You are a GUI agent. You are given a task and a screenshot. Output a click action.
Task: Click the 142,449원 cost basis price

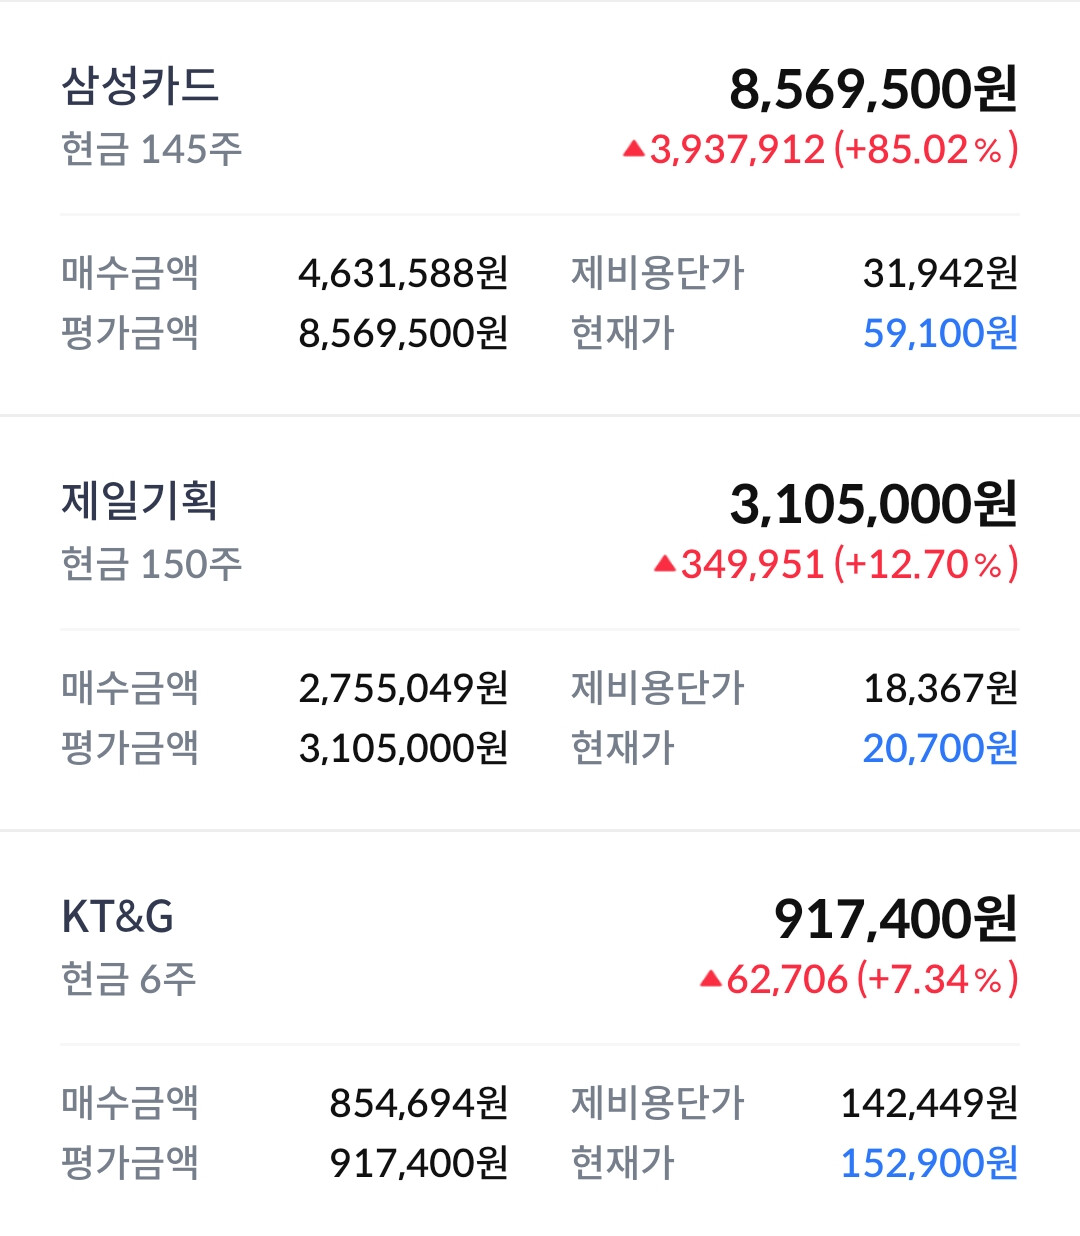tap(929, 1103)
